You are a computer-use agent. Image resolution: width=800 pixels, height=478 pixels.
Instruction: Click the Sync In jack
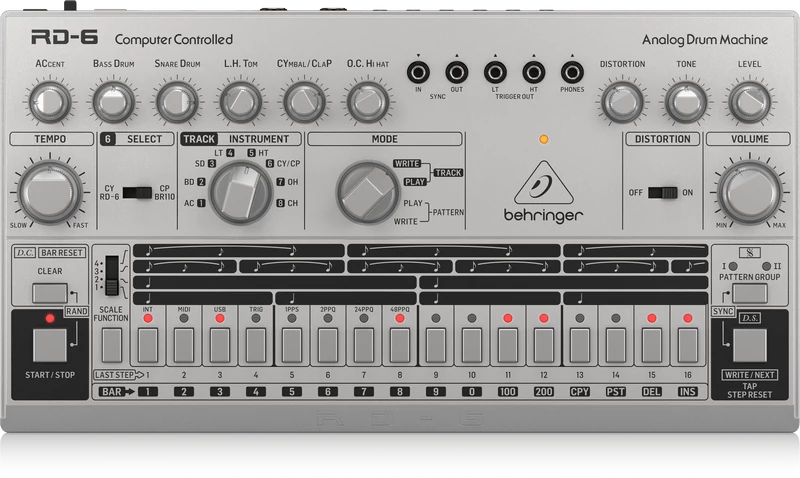(418, 73)
